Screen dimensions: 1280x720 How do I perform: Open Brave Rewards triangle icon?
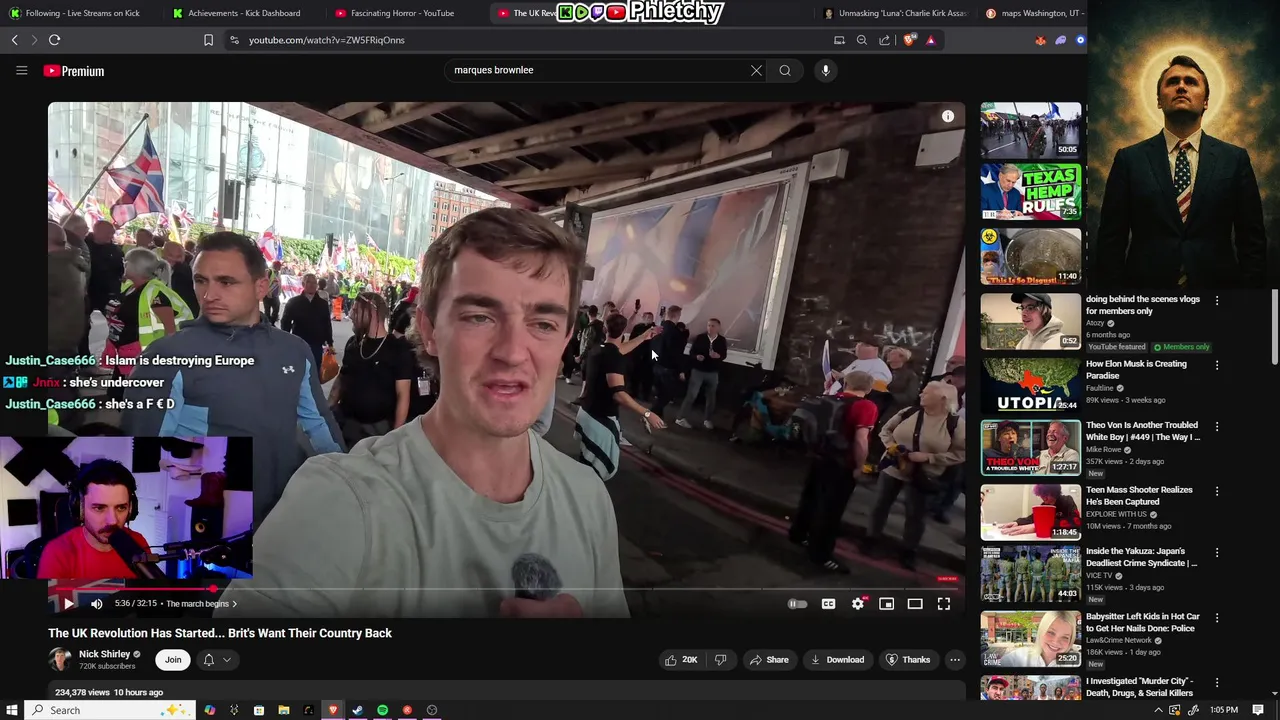(931, 40)
